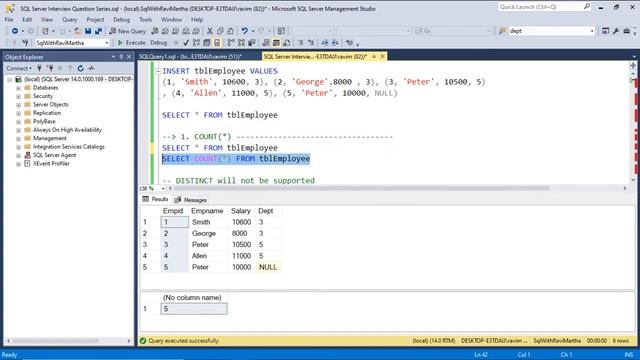Image resolution: width=640 pixels, height=360 pixels.
Task: Click the Cut scissors icon
Action: (210, 31)
